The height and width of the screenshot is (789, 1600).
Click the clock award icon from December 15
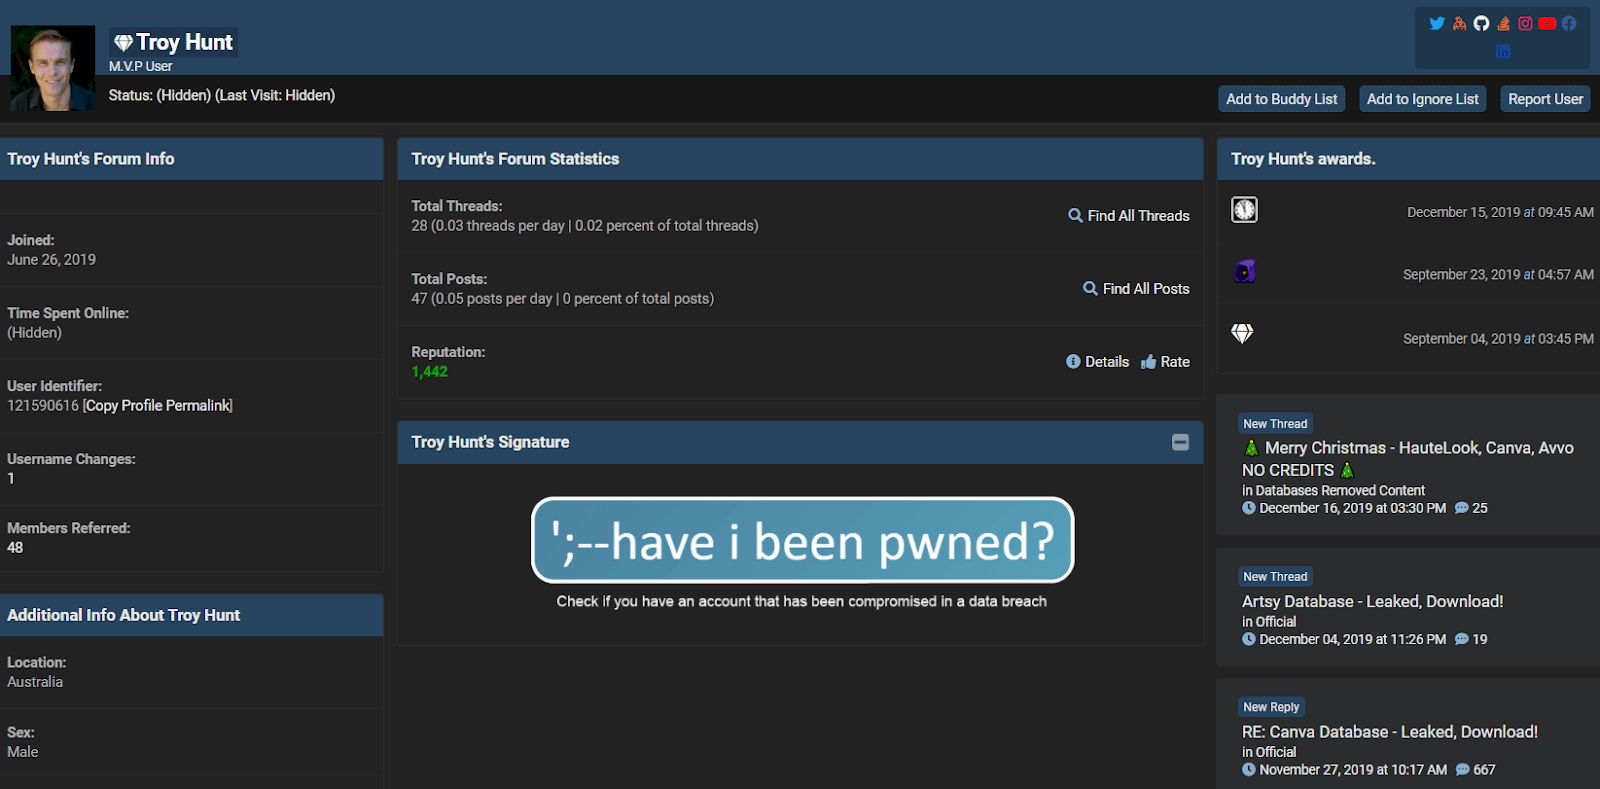[x=1244, y=209]
